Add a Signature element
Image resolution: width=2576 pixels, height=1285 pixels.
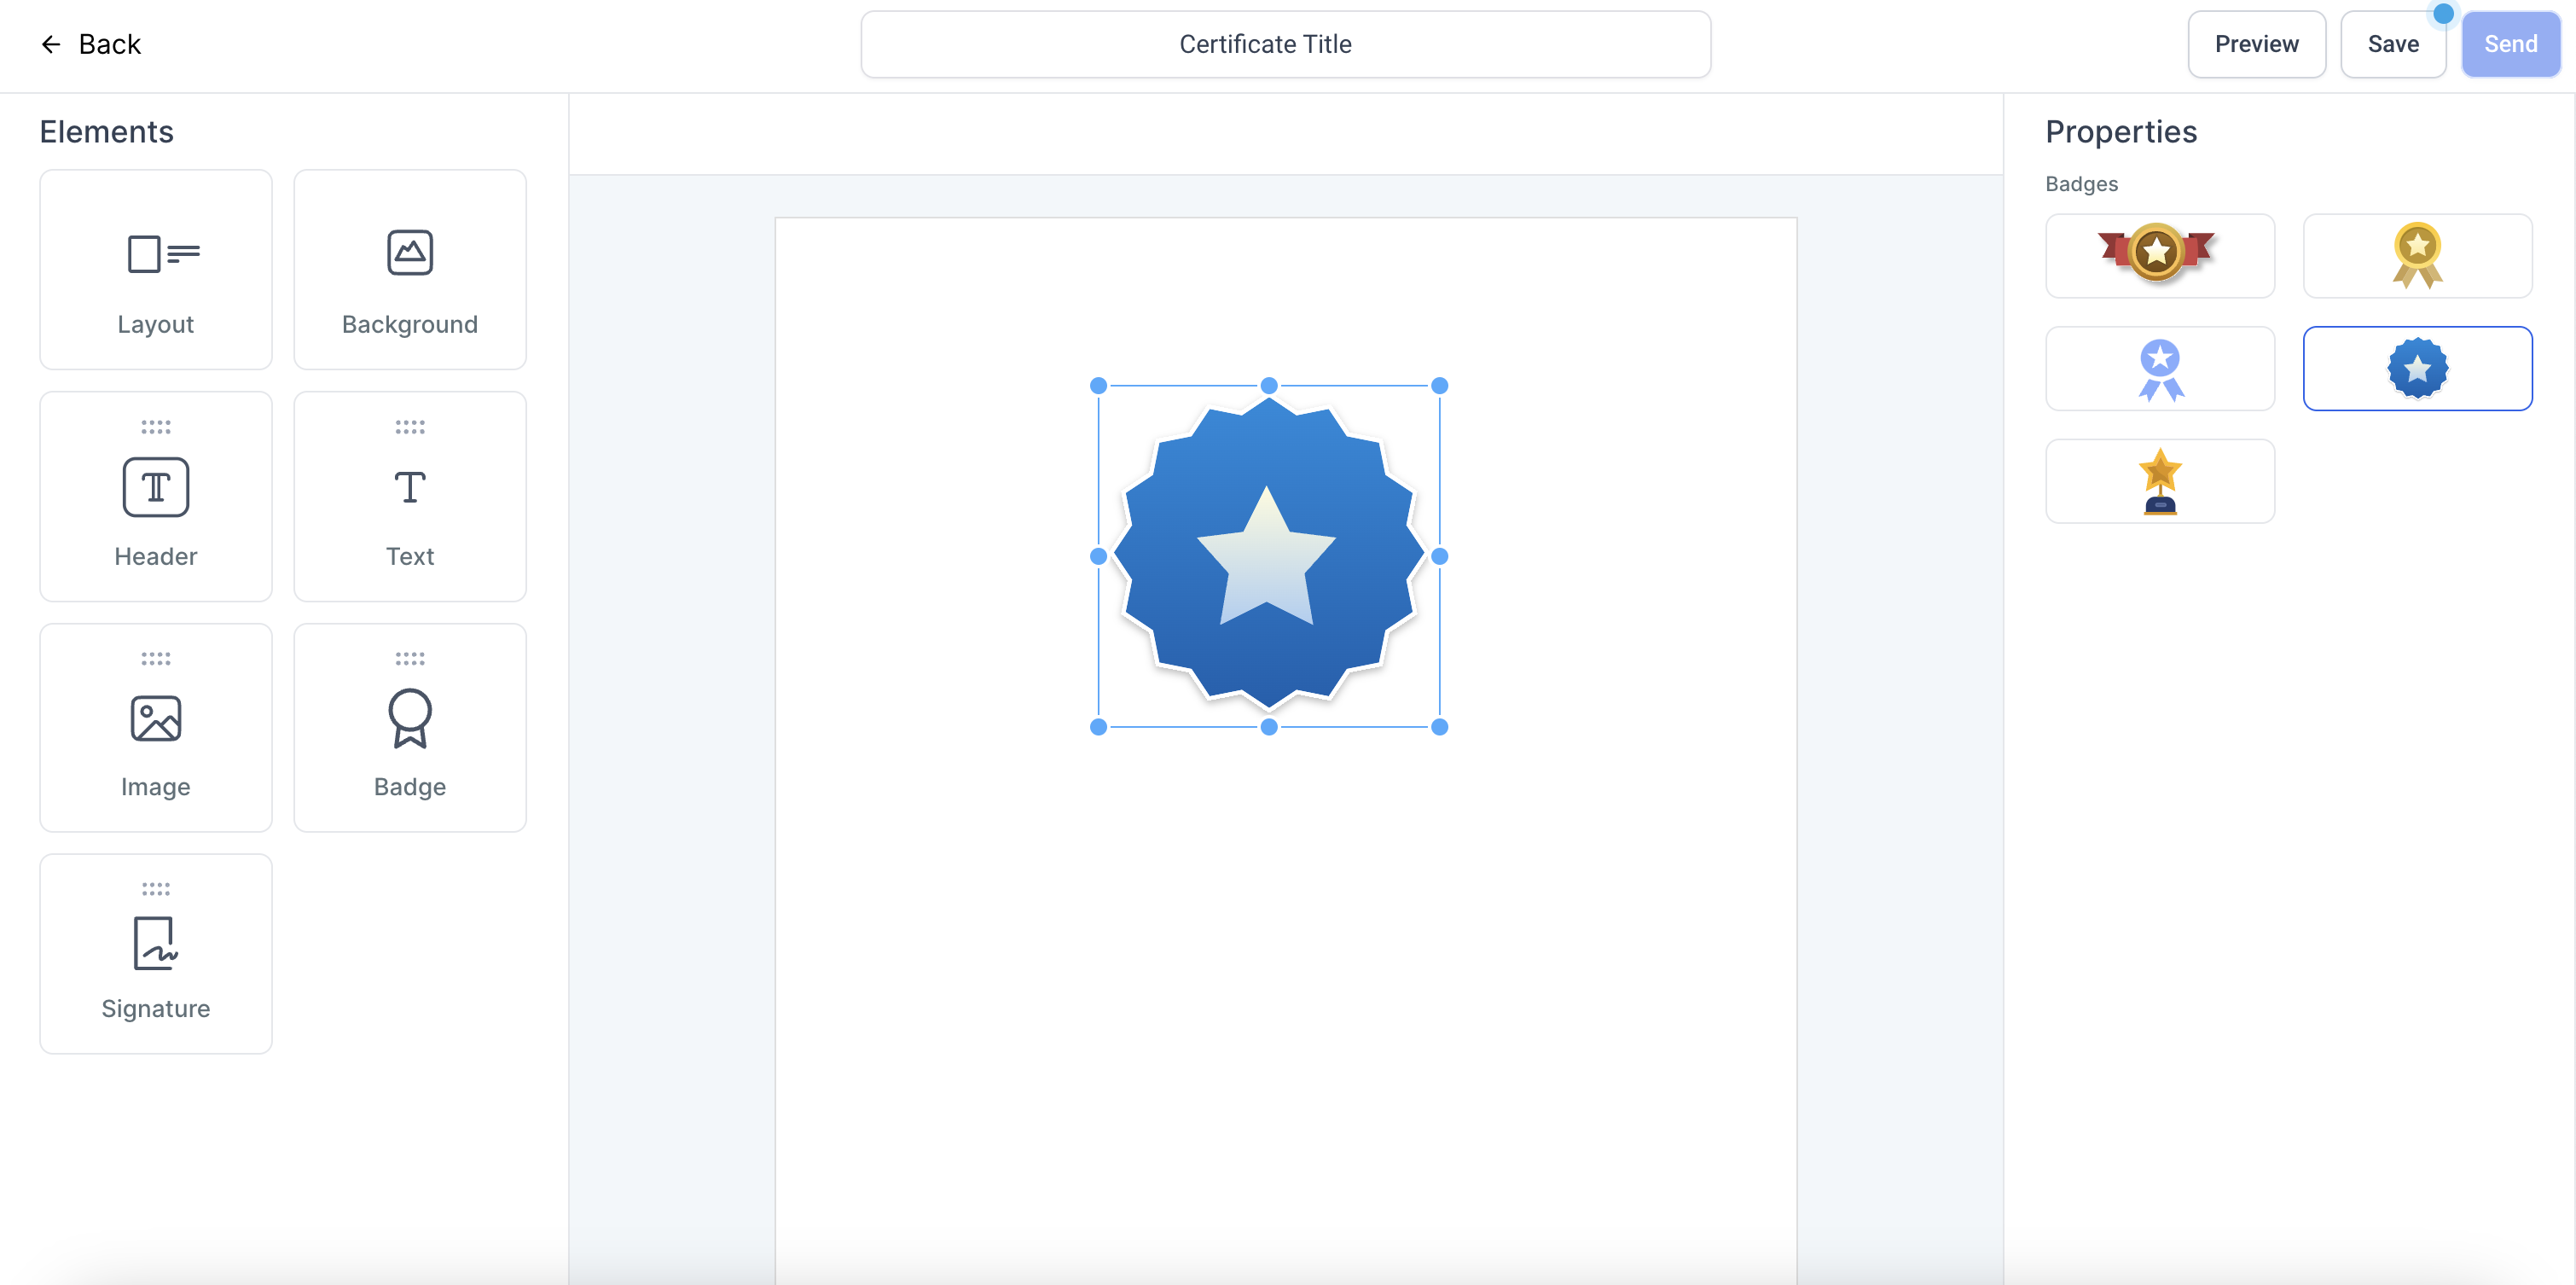[155, 953]
